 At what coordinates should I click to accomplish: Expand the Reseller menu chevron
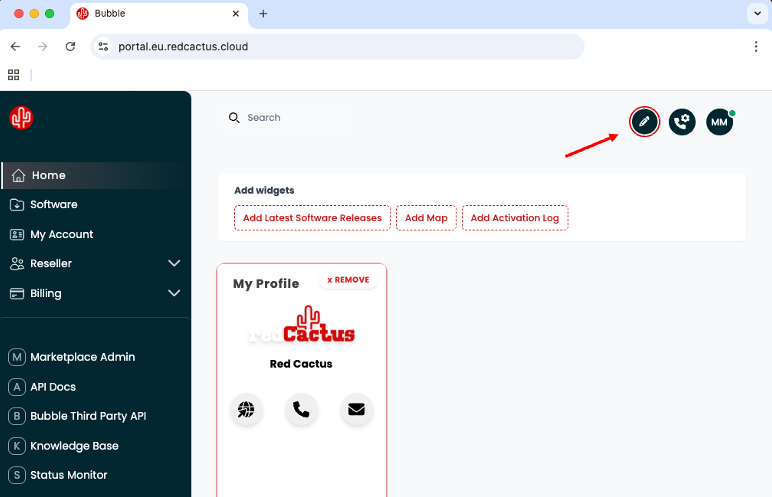(x=174, y=264)
